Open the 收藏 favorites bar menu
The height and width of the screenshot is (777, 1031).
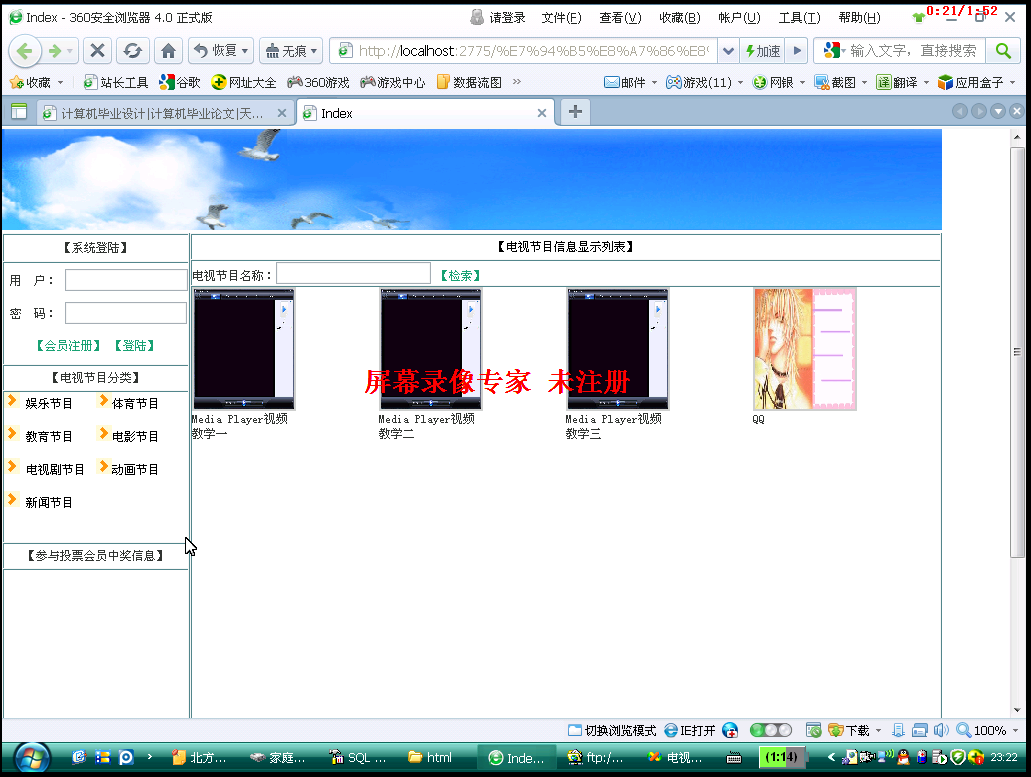coord(36,82)
